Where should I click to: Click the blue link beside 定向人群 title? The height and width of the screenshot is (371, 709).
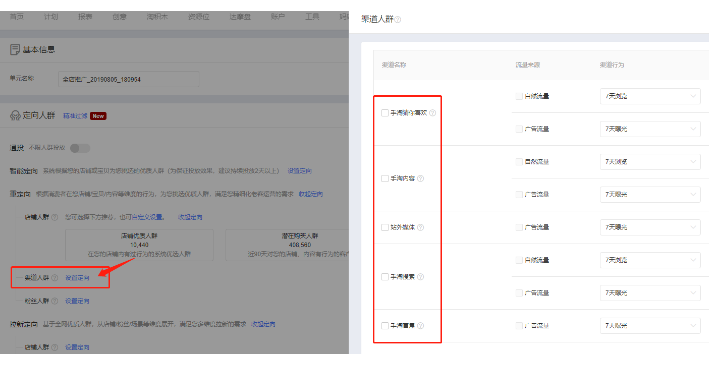click(75, 116)
